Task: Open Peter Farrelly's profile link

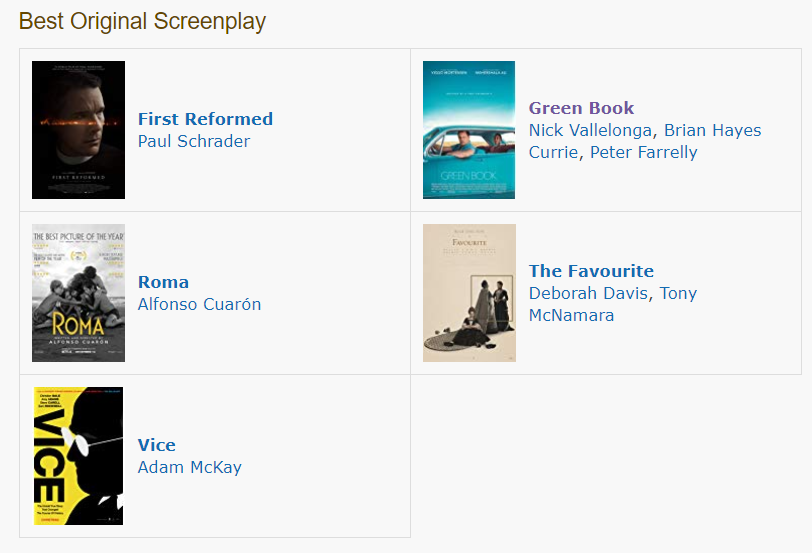Action: pyautogui.click(x=643, y=152)
